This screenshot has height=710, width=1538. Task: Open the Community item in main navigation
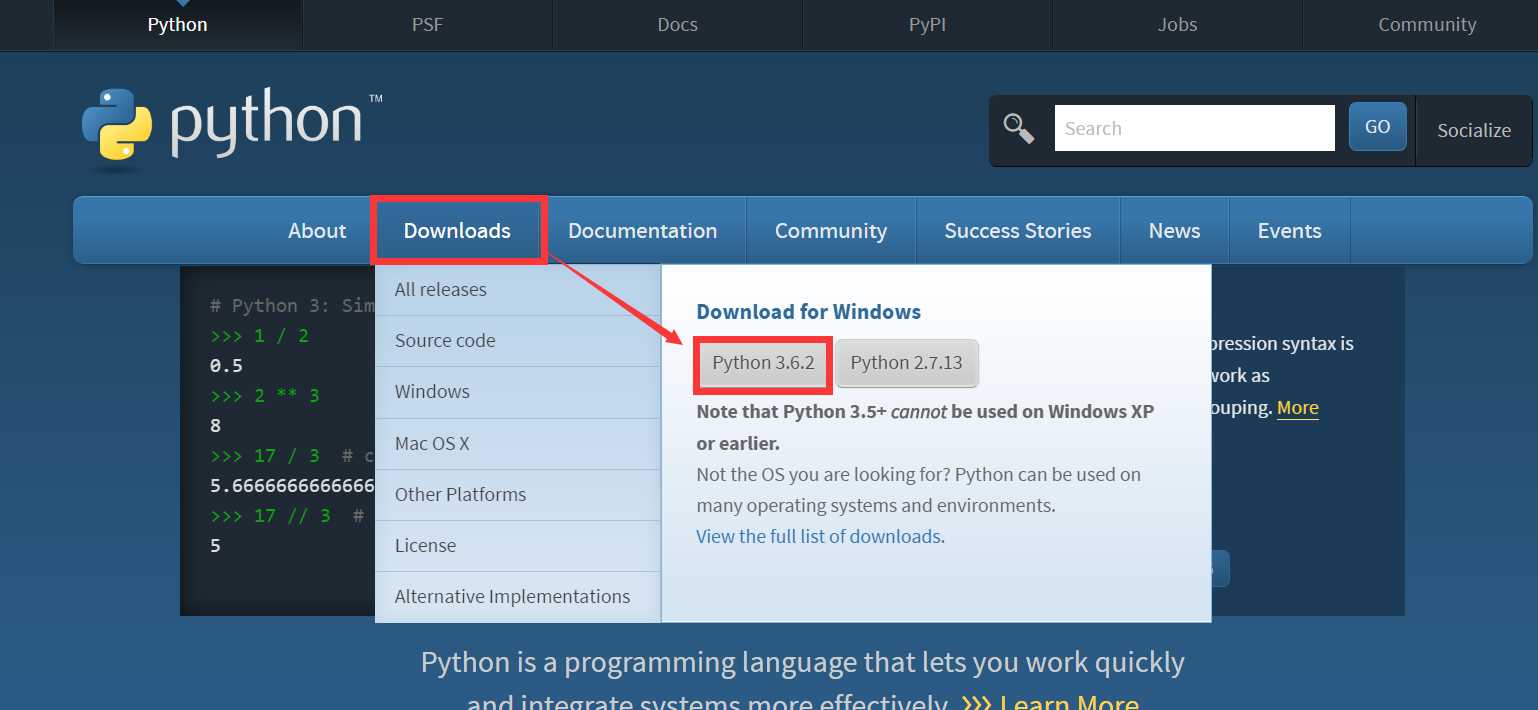click(x=830, y=230)
